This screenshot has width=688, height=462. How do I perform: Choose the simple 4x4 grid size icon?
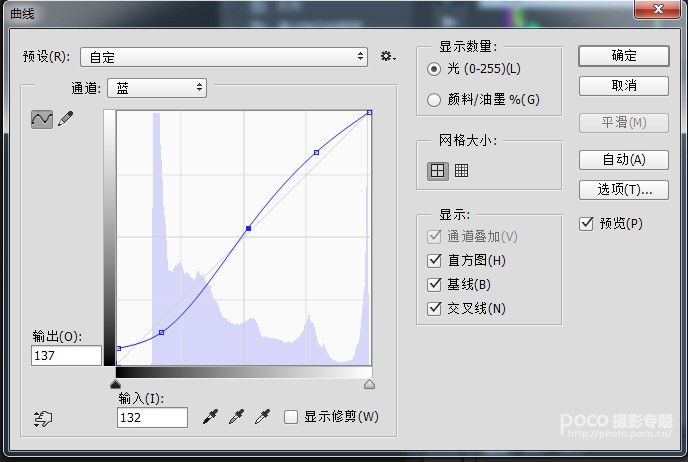point(437,170)
